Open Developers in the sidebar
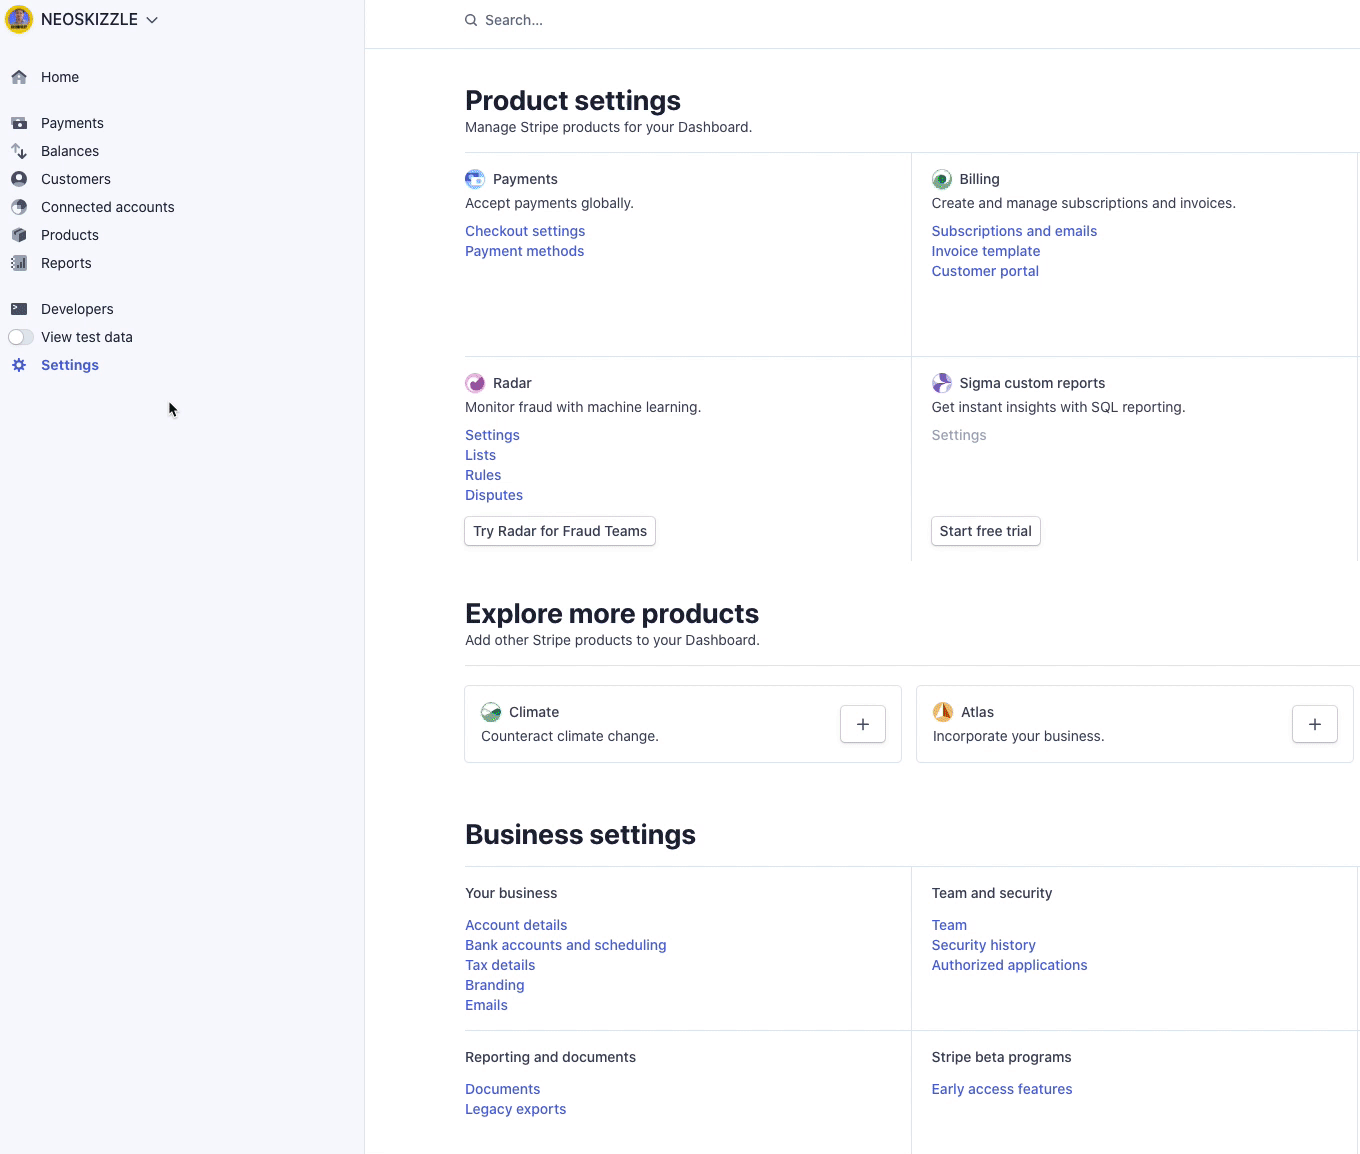The height and width of the screenshot is (1154, 1360). (x=77, y=309)
